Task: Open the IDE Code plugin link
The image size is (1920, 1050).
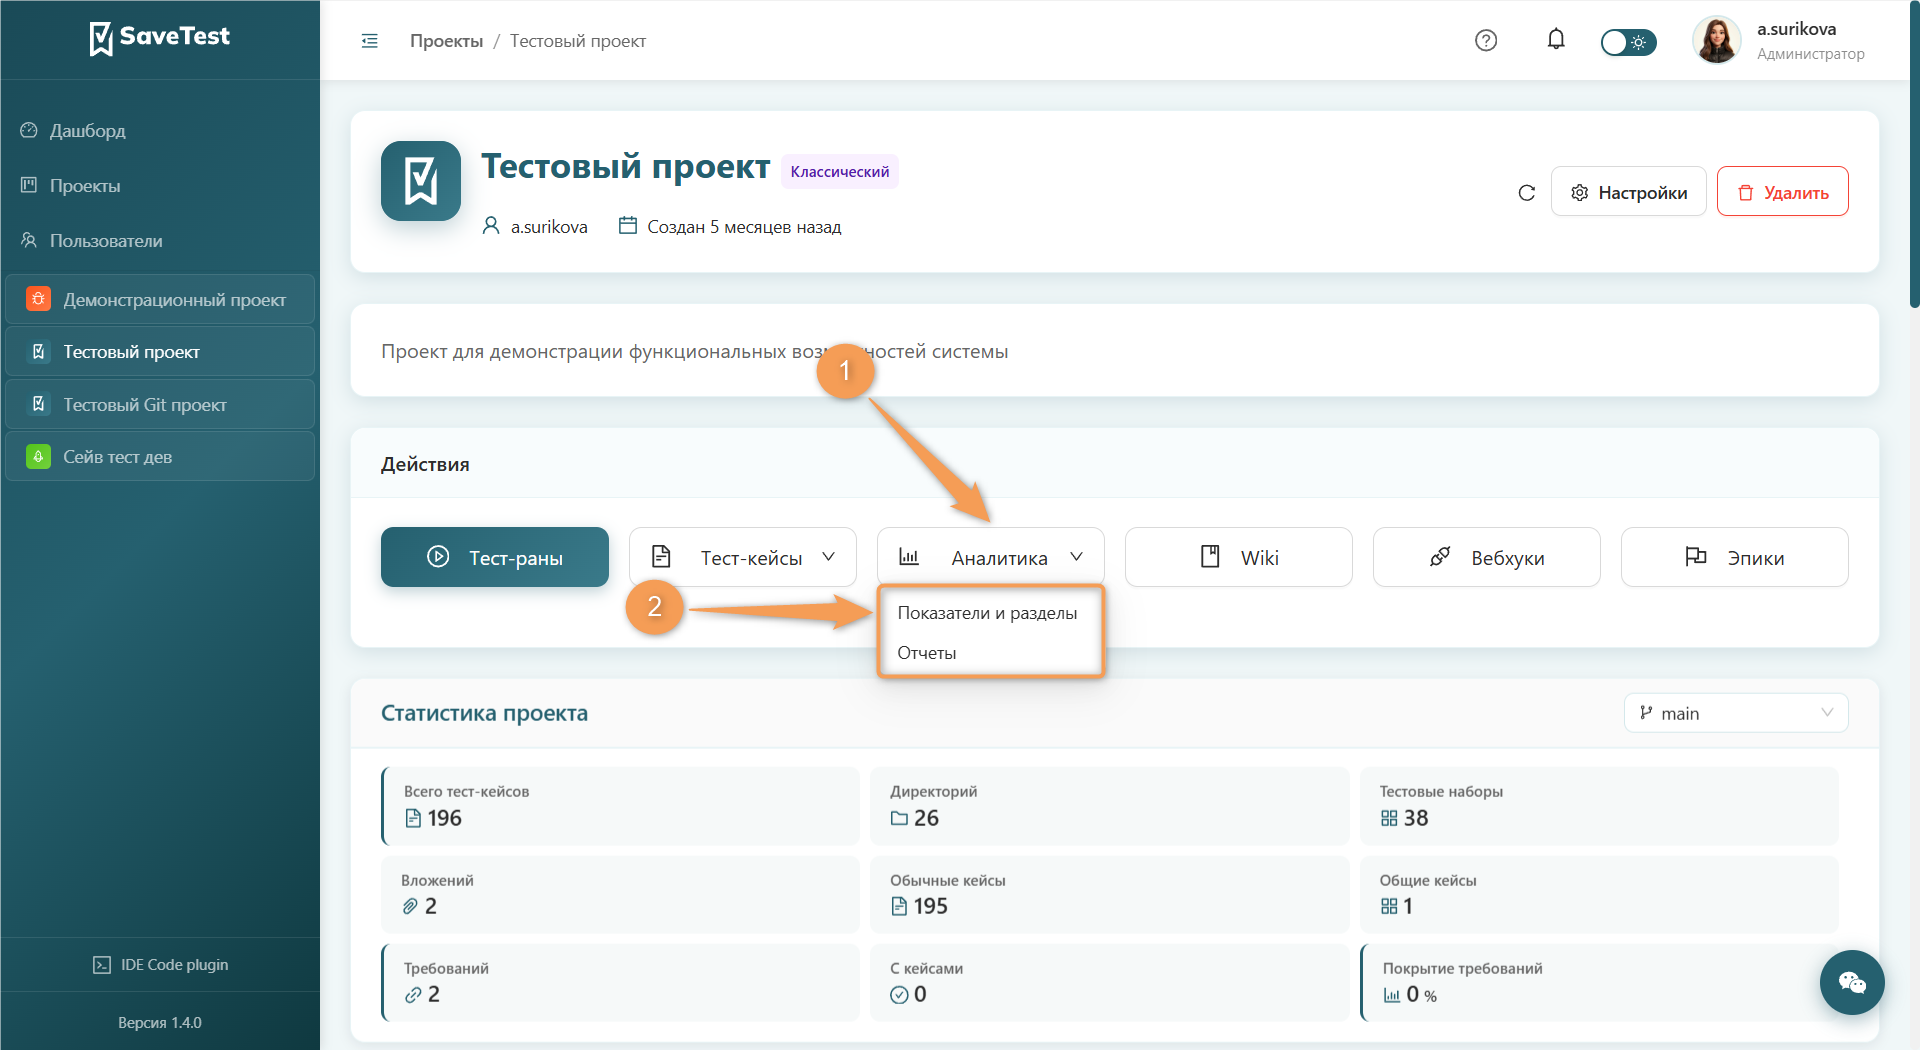Action: (160, 965)
